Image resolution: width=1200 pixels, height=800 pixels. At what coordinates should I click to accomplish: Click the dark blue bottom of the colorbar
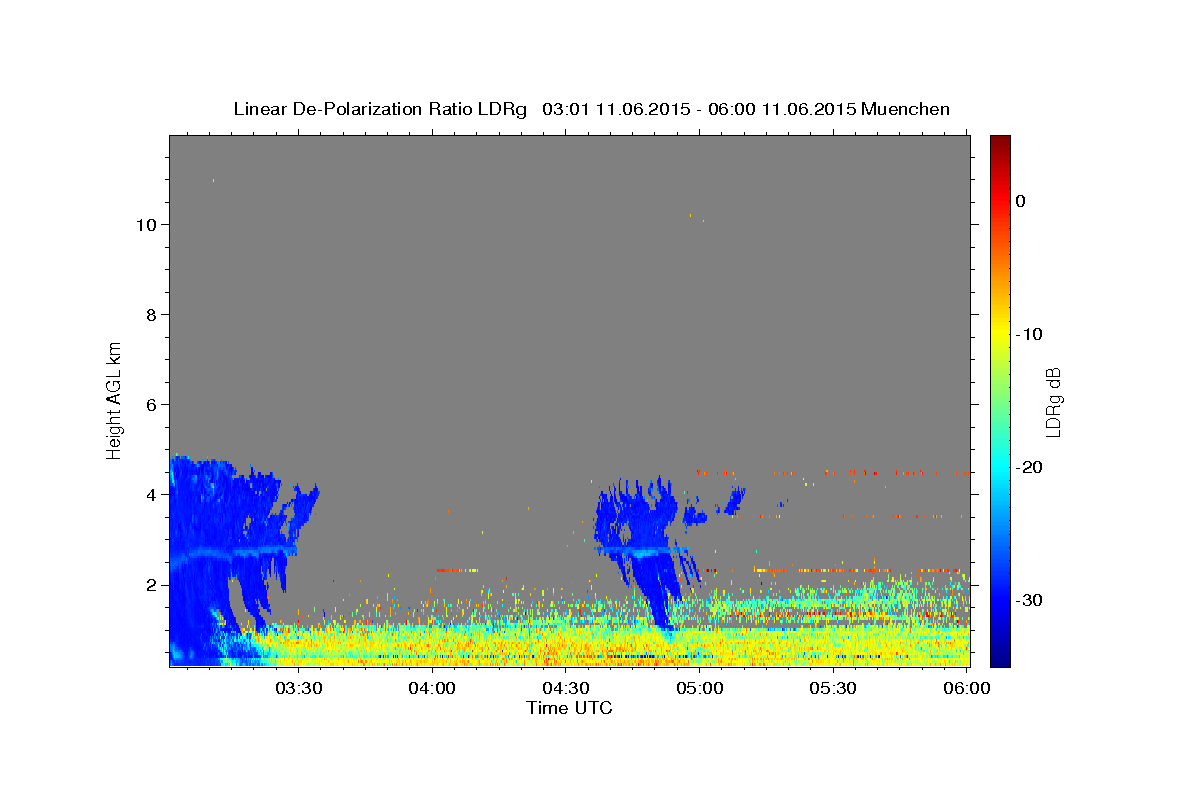(x=1000, y=655)
